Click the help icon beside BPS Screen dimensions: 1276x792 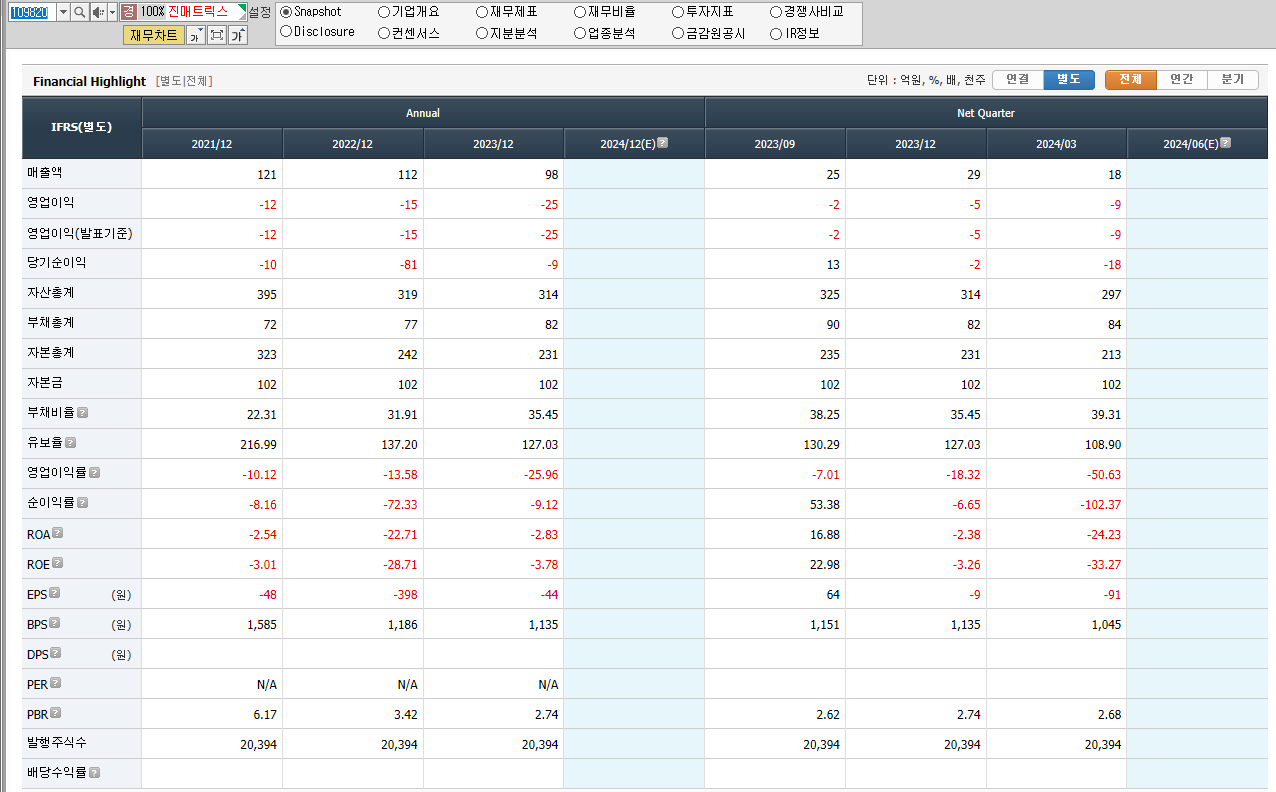55,623
